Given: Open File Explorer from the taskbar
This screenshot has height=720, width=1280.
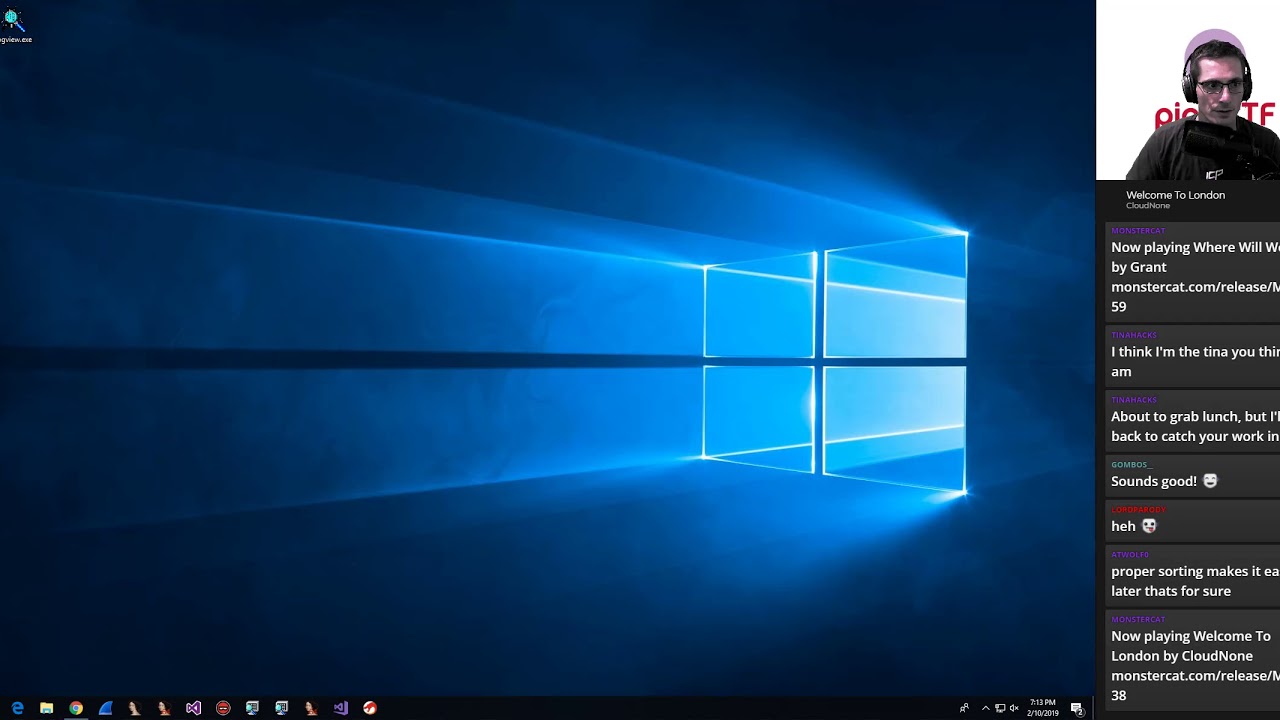Looking at the screenshot, I should 46,708.
